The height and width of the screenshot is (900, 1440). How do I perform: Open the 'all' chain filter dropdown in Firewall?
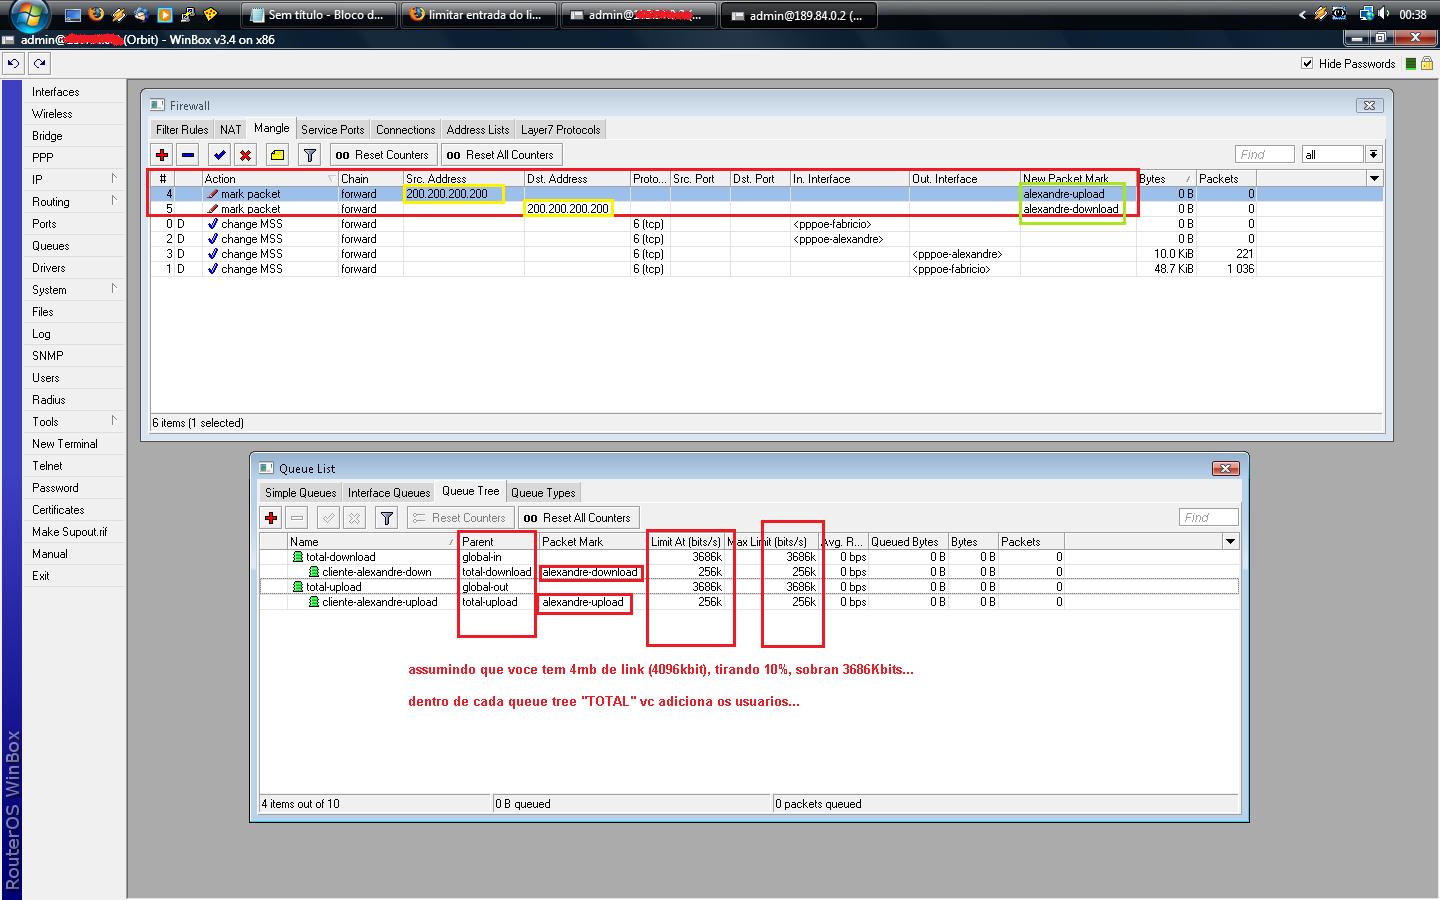click(x=1374, y=155)
